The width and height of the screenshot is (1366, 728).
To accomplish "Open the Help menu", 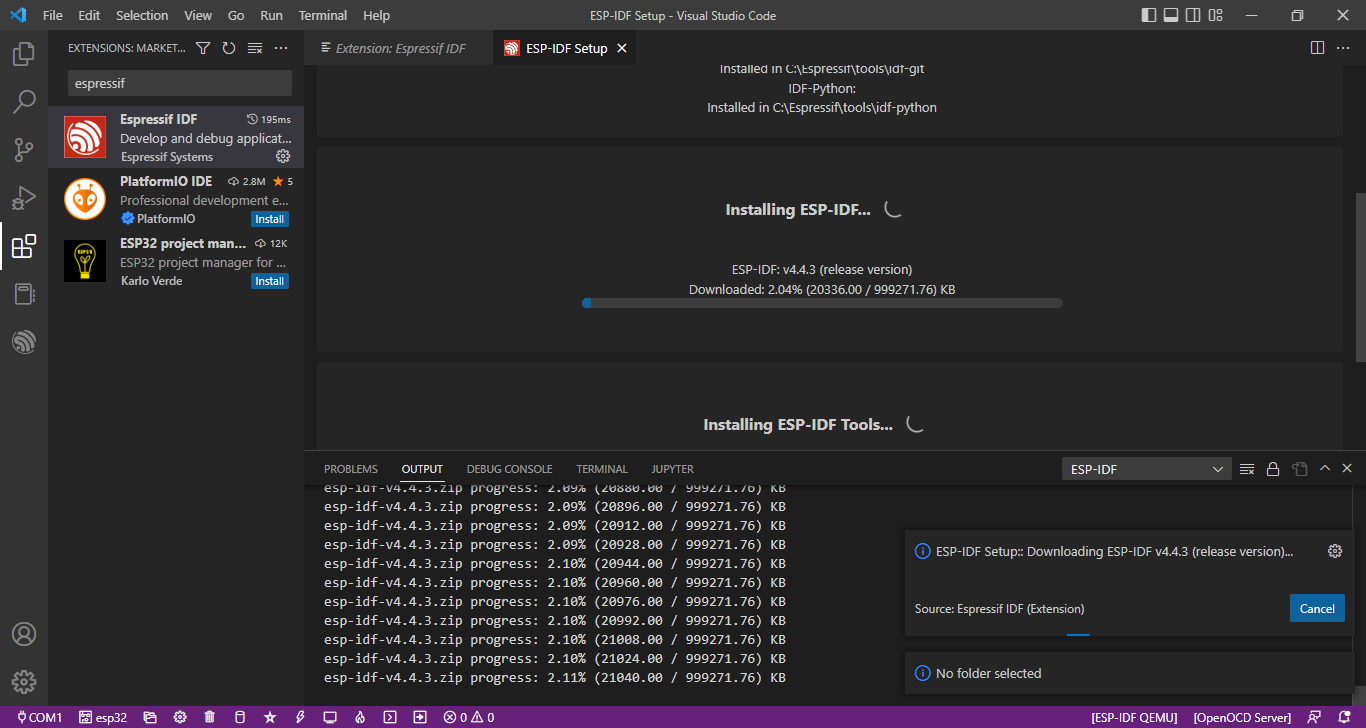I will (x=377, y=16).
